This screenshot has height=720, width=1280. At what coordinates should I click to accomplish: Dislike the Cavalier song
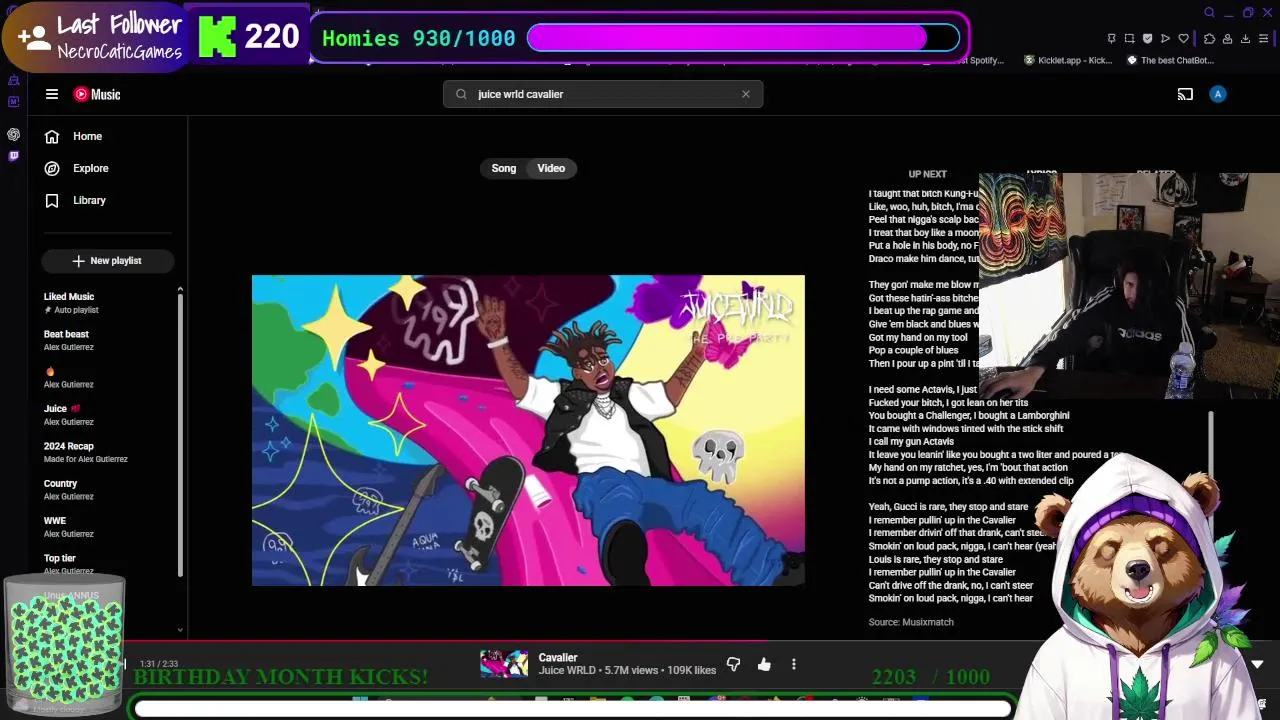coord(733,664)
